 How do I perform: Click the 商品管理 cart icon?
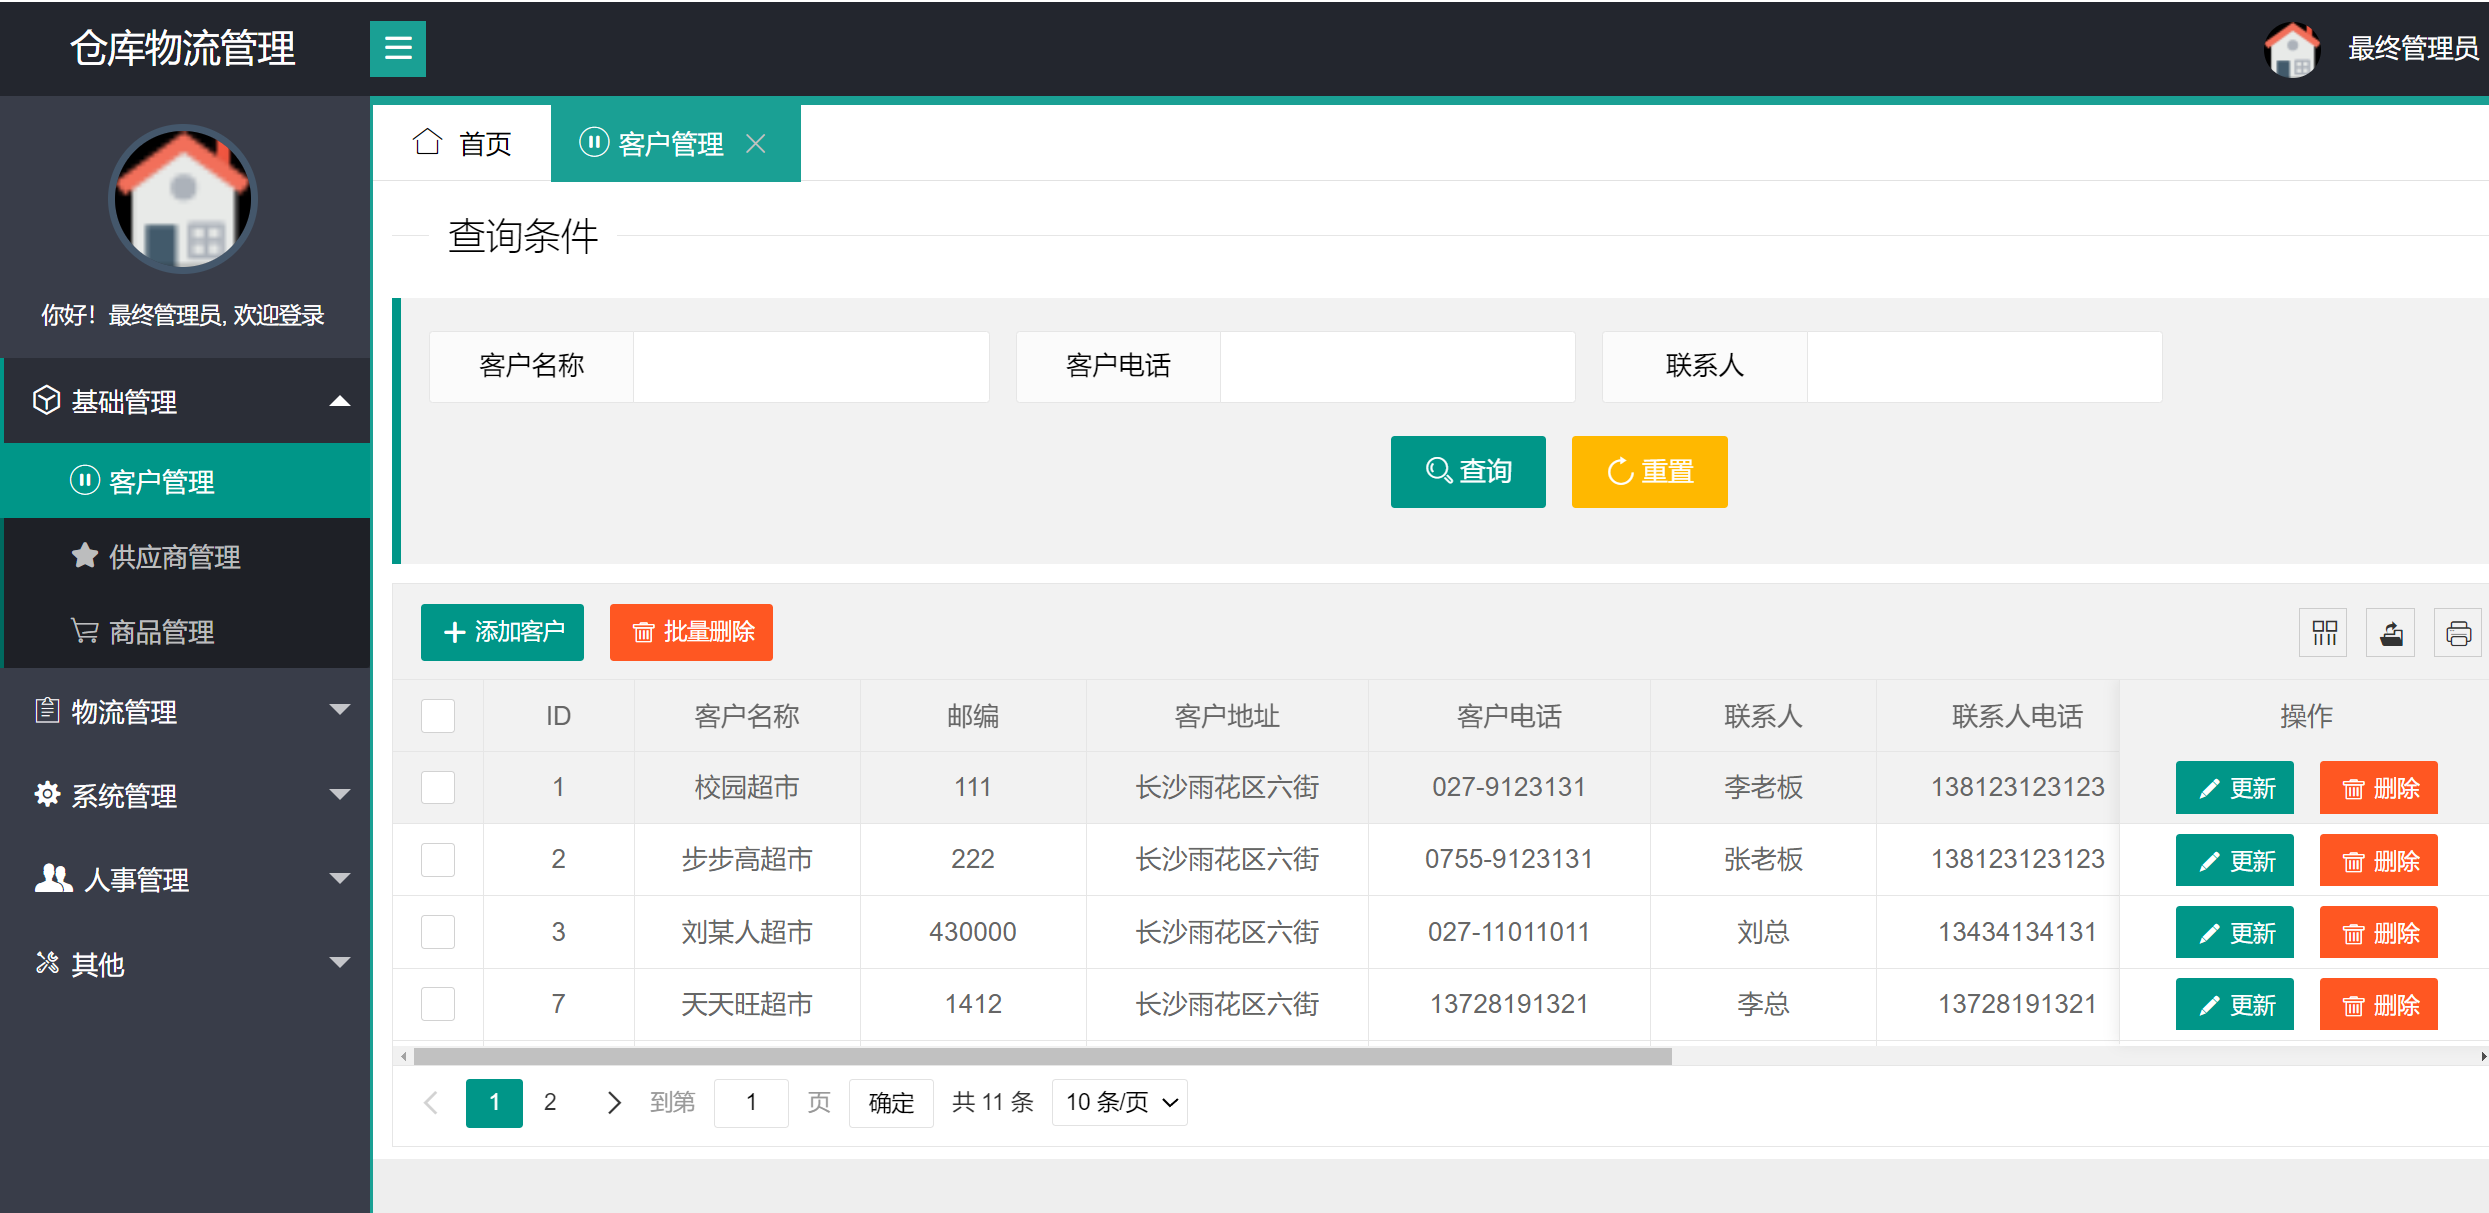point(85,631)
